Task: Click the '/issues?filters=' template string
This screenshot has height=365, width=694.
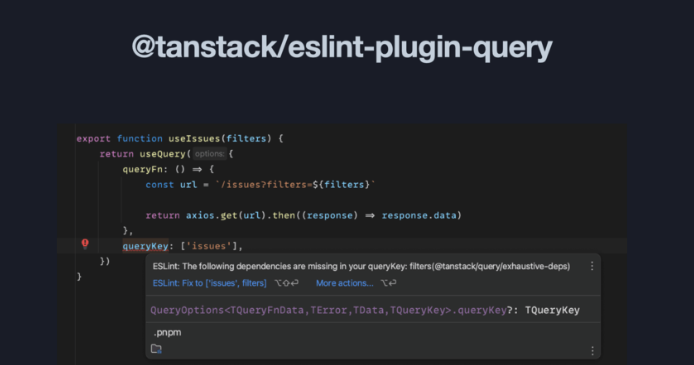Action: tap(295, 184)
